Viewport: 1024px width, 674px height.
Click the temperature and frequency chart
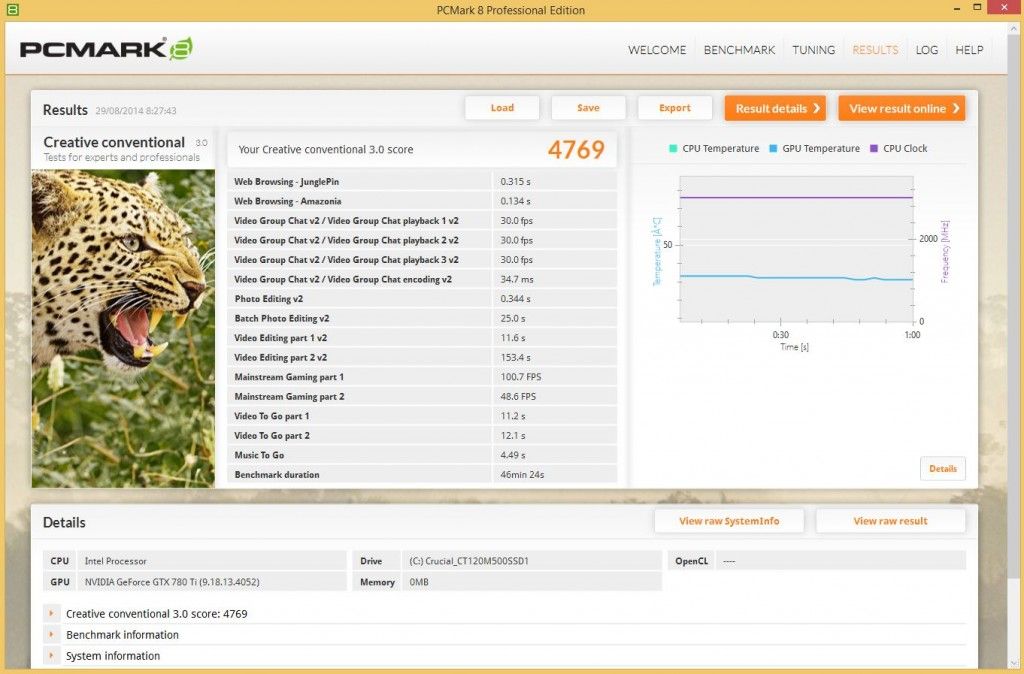(797, 249)
